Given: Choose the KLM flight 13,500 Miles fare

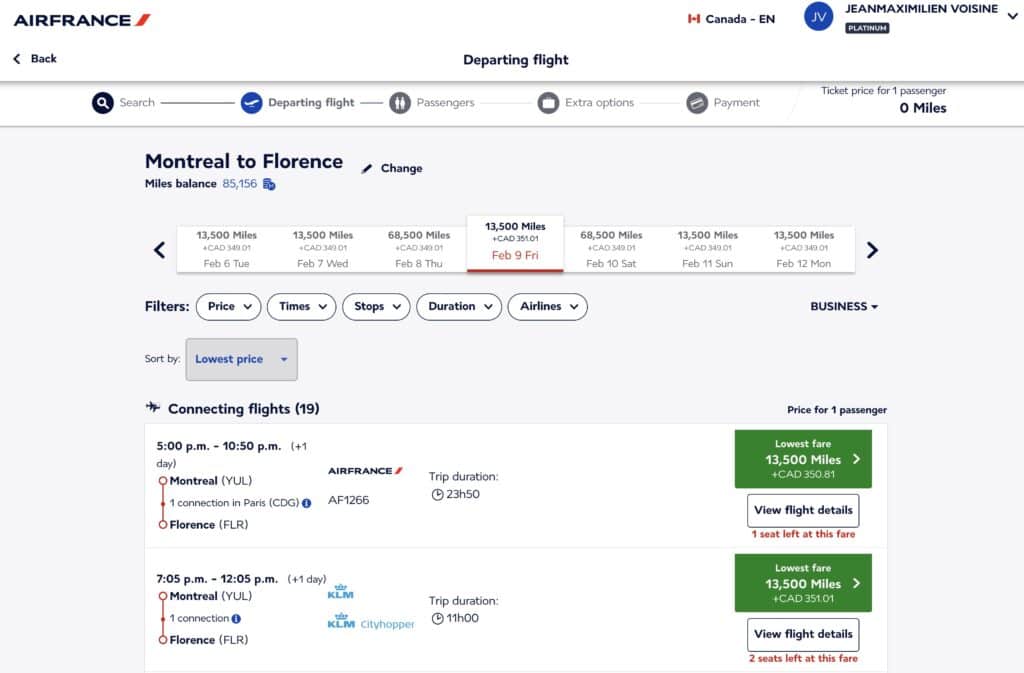Looking at the screenshot, I should pyautogui.click(x=803, y=583).
